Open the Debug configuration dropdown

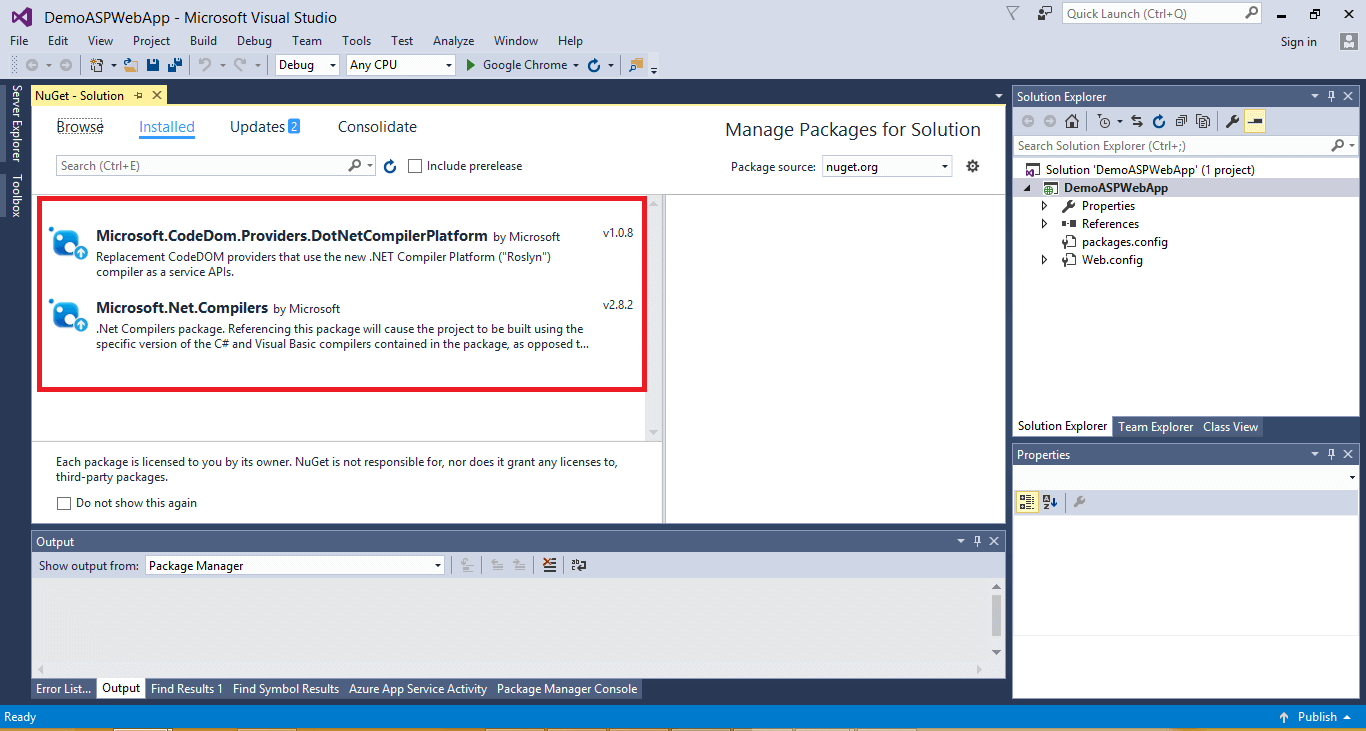pos(334,65)
